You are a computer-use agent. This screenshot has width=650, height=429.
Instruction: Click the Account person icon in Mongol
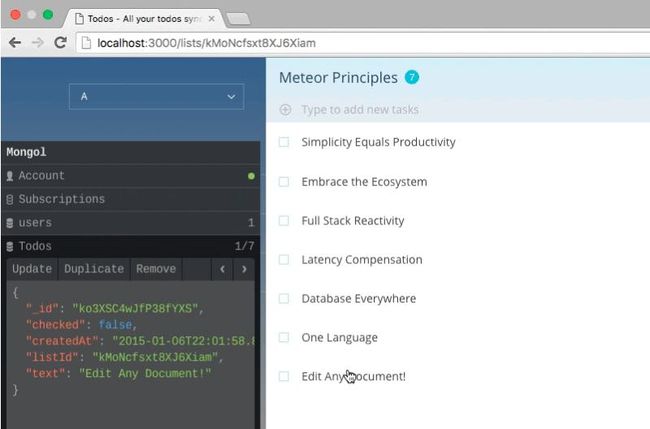[x=10, y=176]
